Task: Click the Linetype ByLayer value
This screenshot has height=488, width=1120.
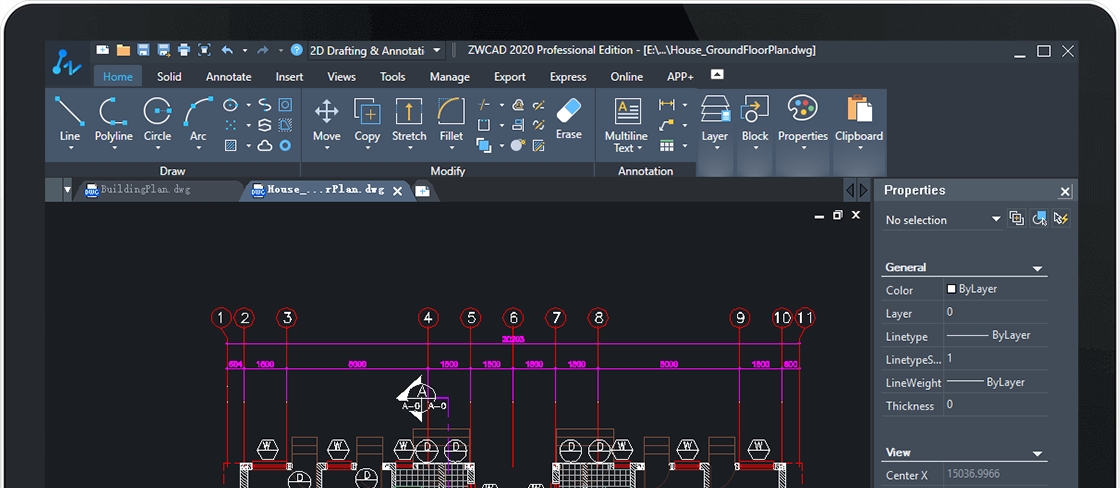Action: pyautogui.click(x=996, y=335)
